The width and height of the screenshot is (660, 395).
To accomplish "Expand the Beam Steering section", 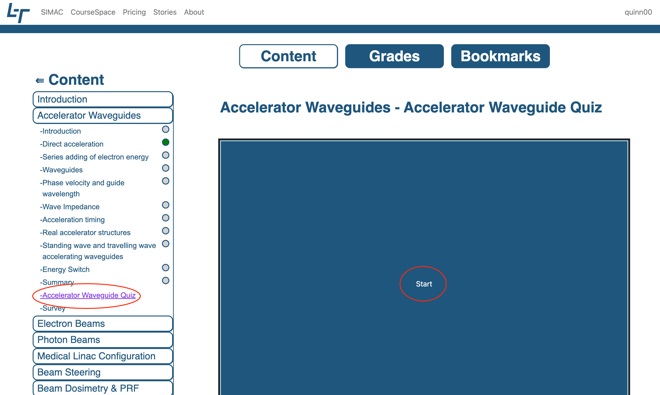I will (103, 372).
